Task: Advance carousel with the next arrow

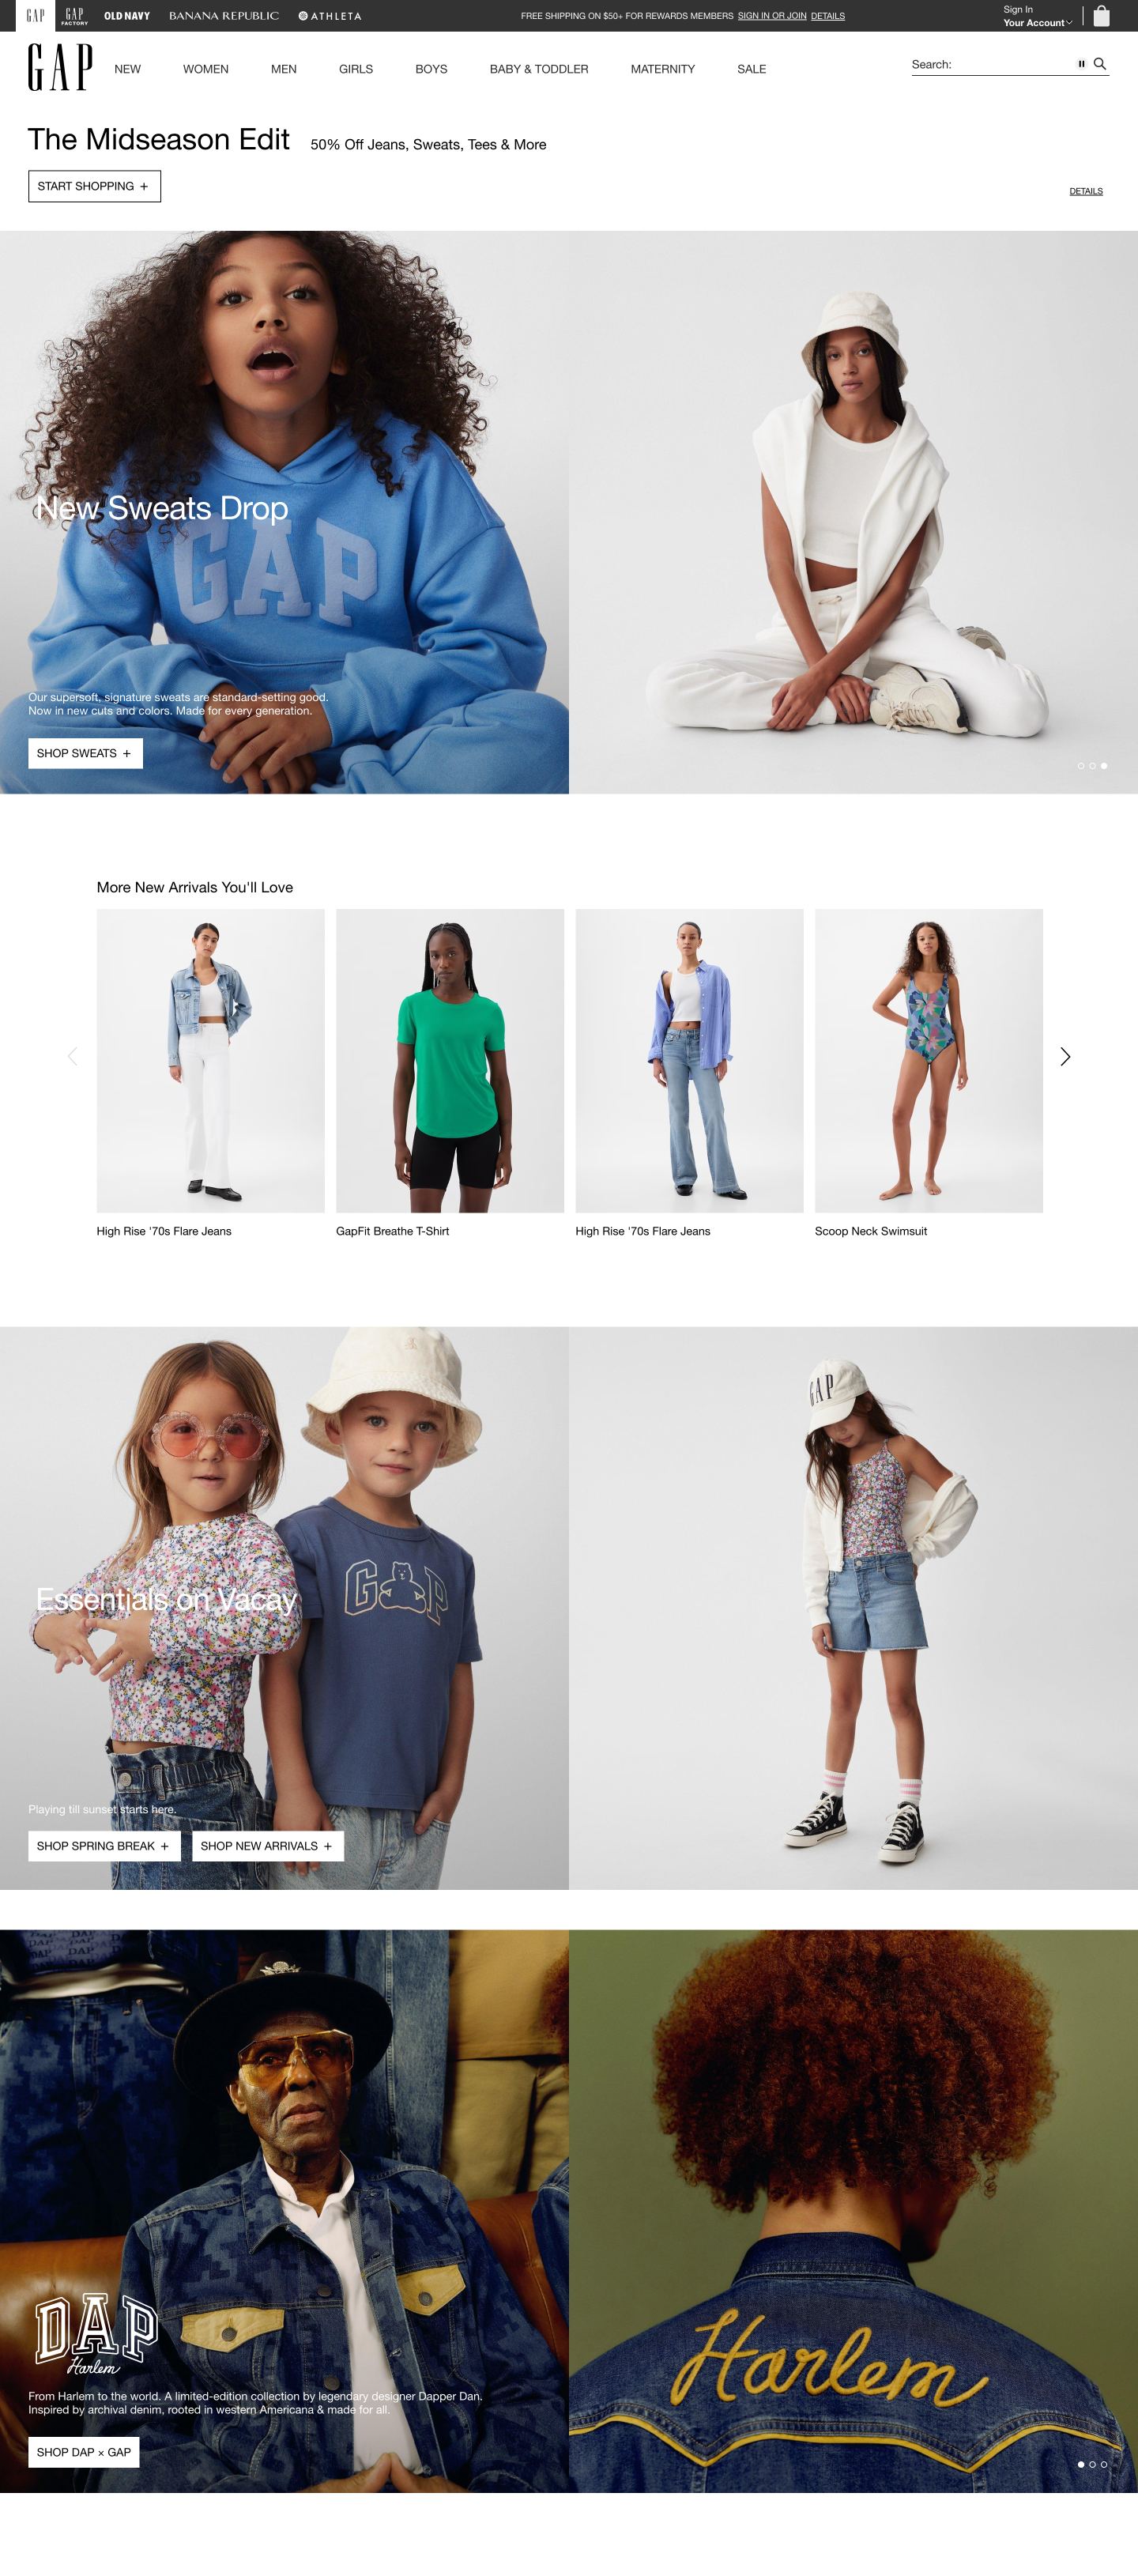Action: [1065, 1057]
